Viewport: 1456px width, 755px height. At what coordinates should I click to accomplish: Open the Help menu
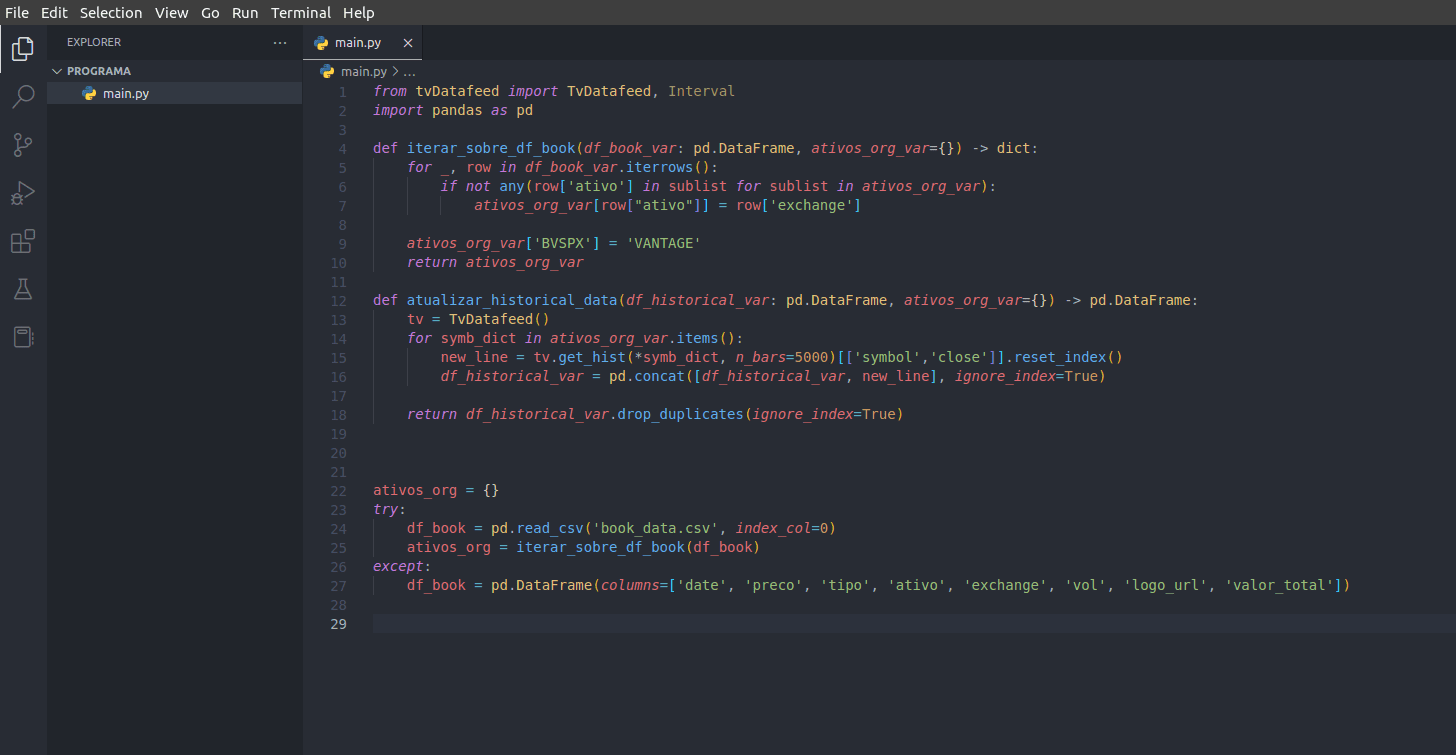[359, 13]
